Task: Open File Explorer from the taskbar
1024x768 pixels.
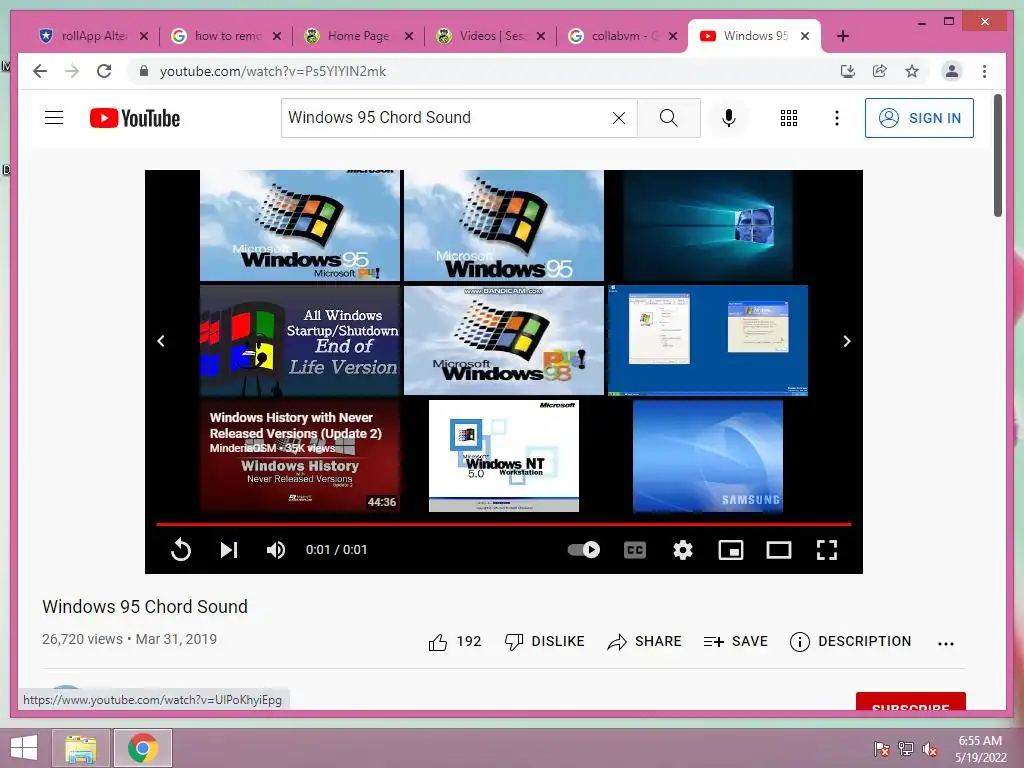Action: pos(81,748)
